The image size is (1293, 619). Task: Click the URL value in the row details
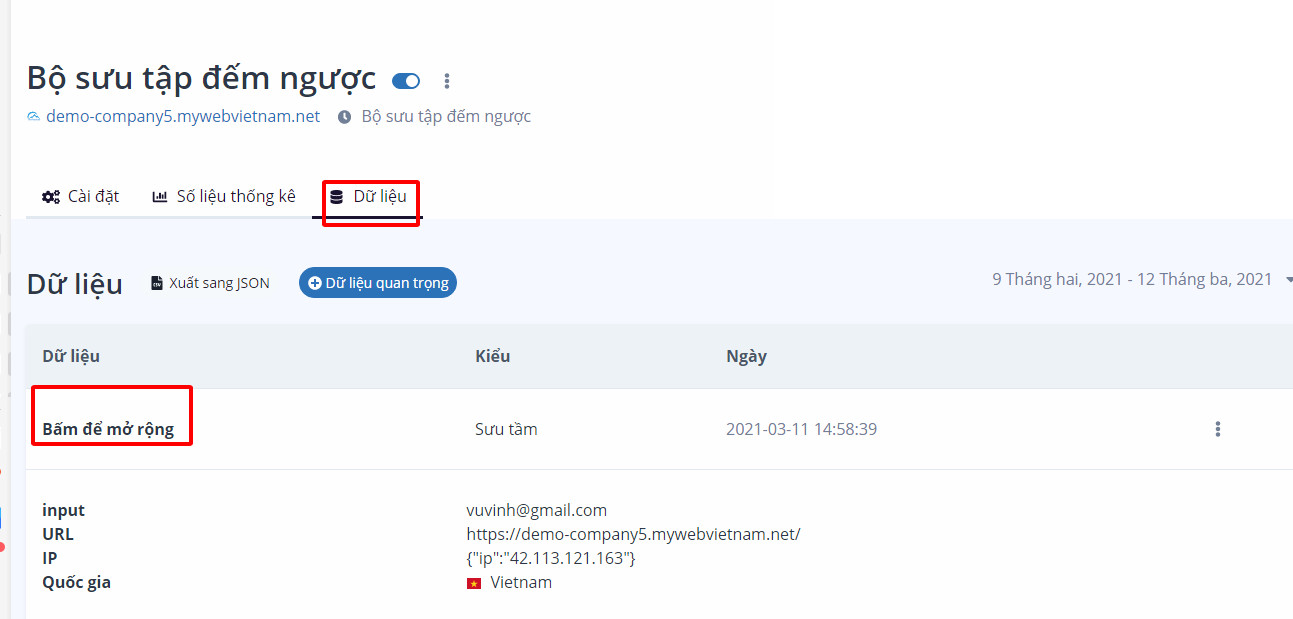pos(633,534)
